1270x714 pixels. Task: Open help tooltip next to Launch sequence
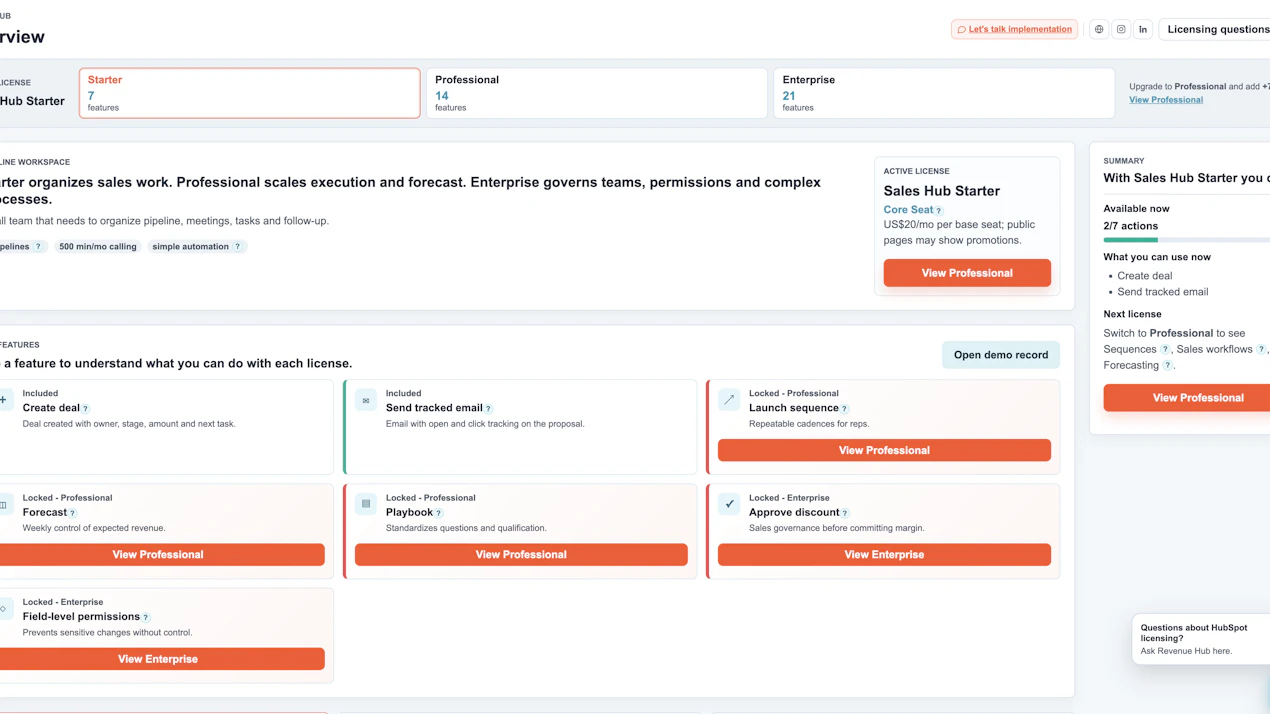845,409
